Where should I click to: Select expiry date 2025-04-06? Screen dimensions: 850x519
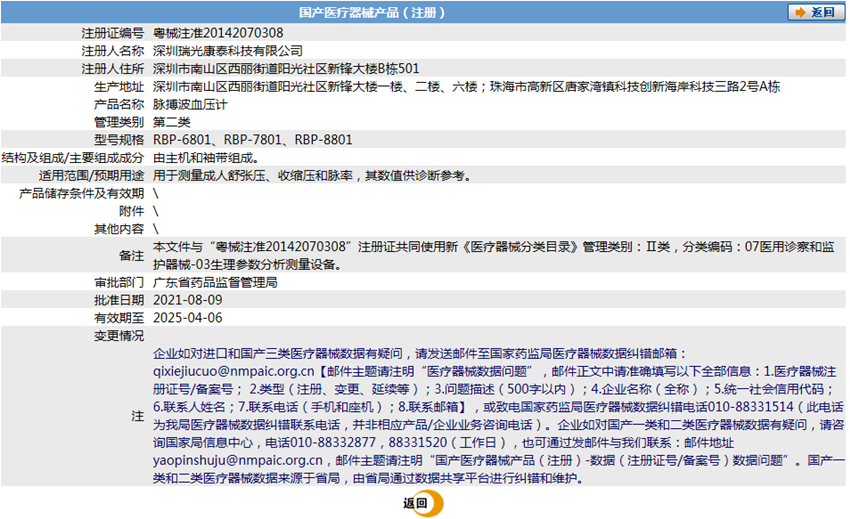188,318
